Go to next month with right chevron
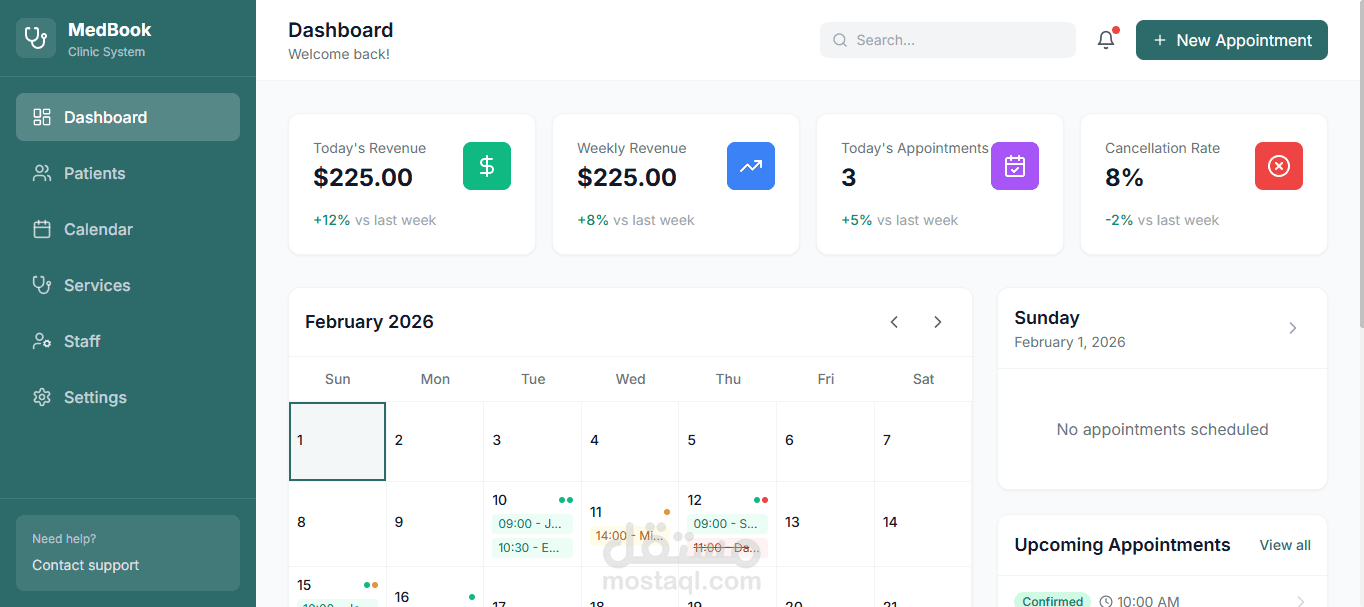The width and height of the screenshot is (1364, 607). click(938, 322)
